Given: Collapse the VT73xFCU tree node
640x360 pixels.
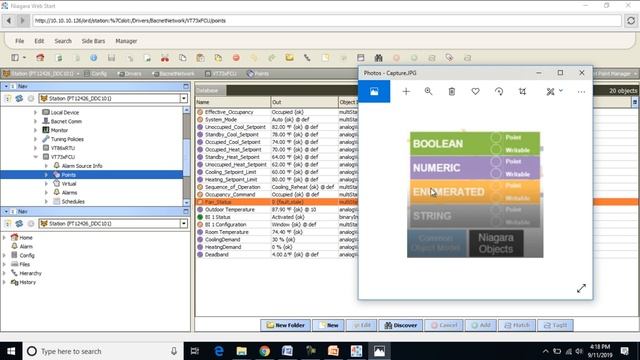Looking at the screenshot, I should coord(36,157).
